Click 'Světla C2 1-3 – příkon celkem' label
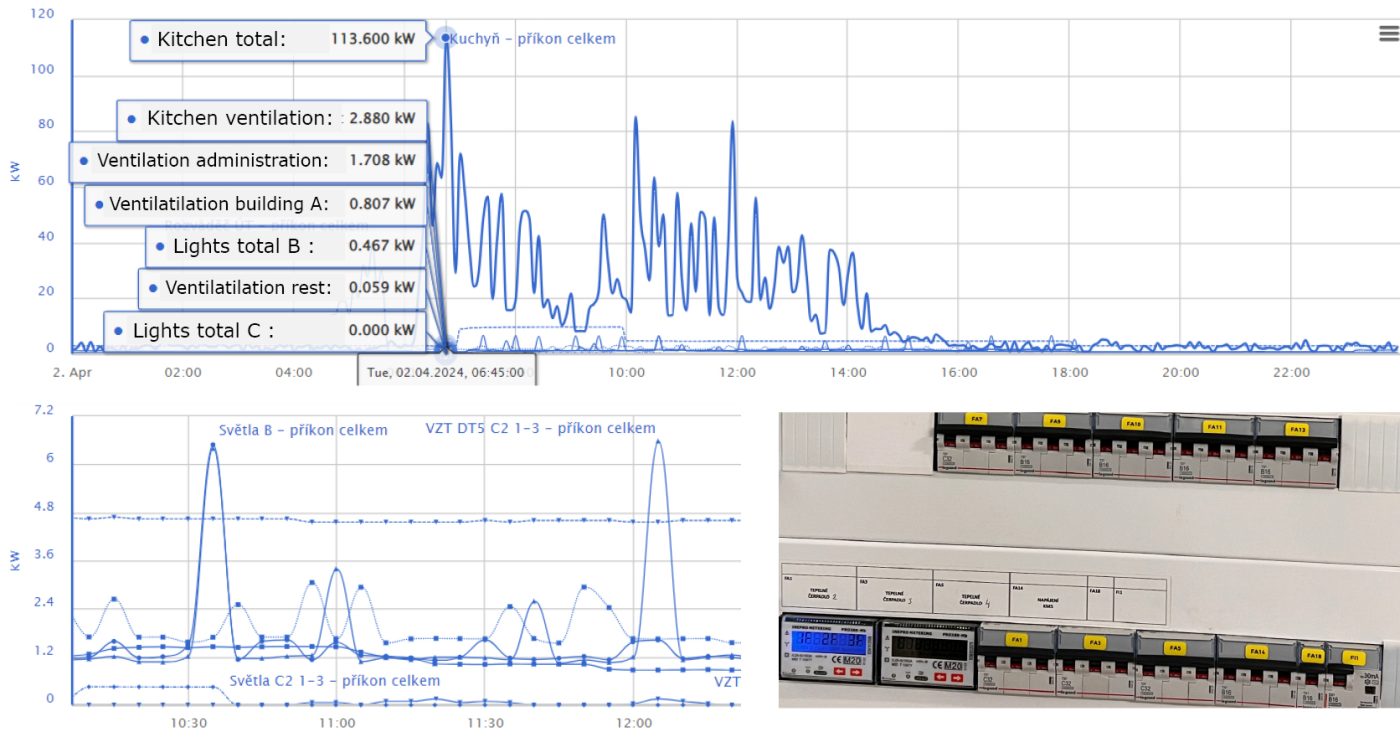The height and width of the screenshot is (737, 1400). coord(334,680)
